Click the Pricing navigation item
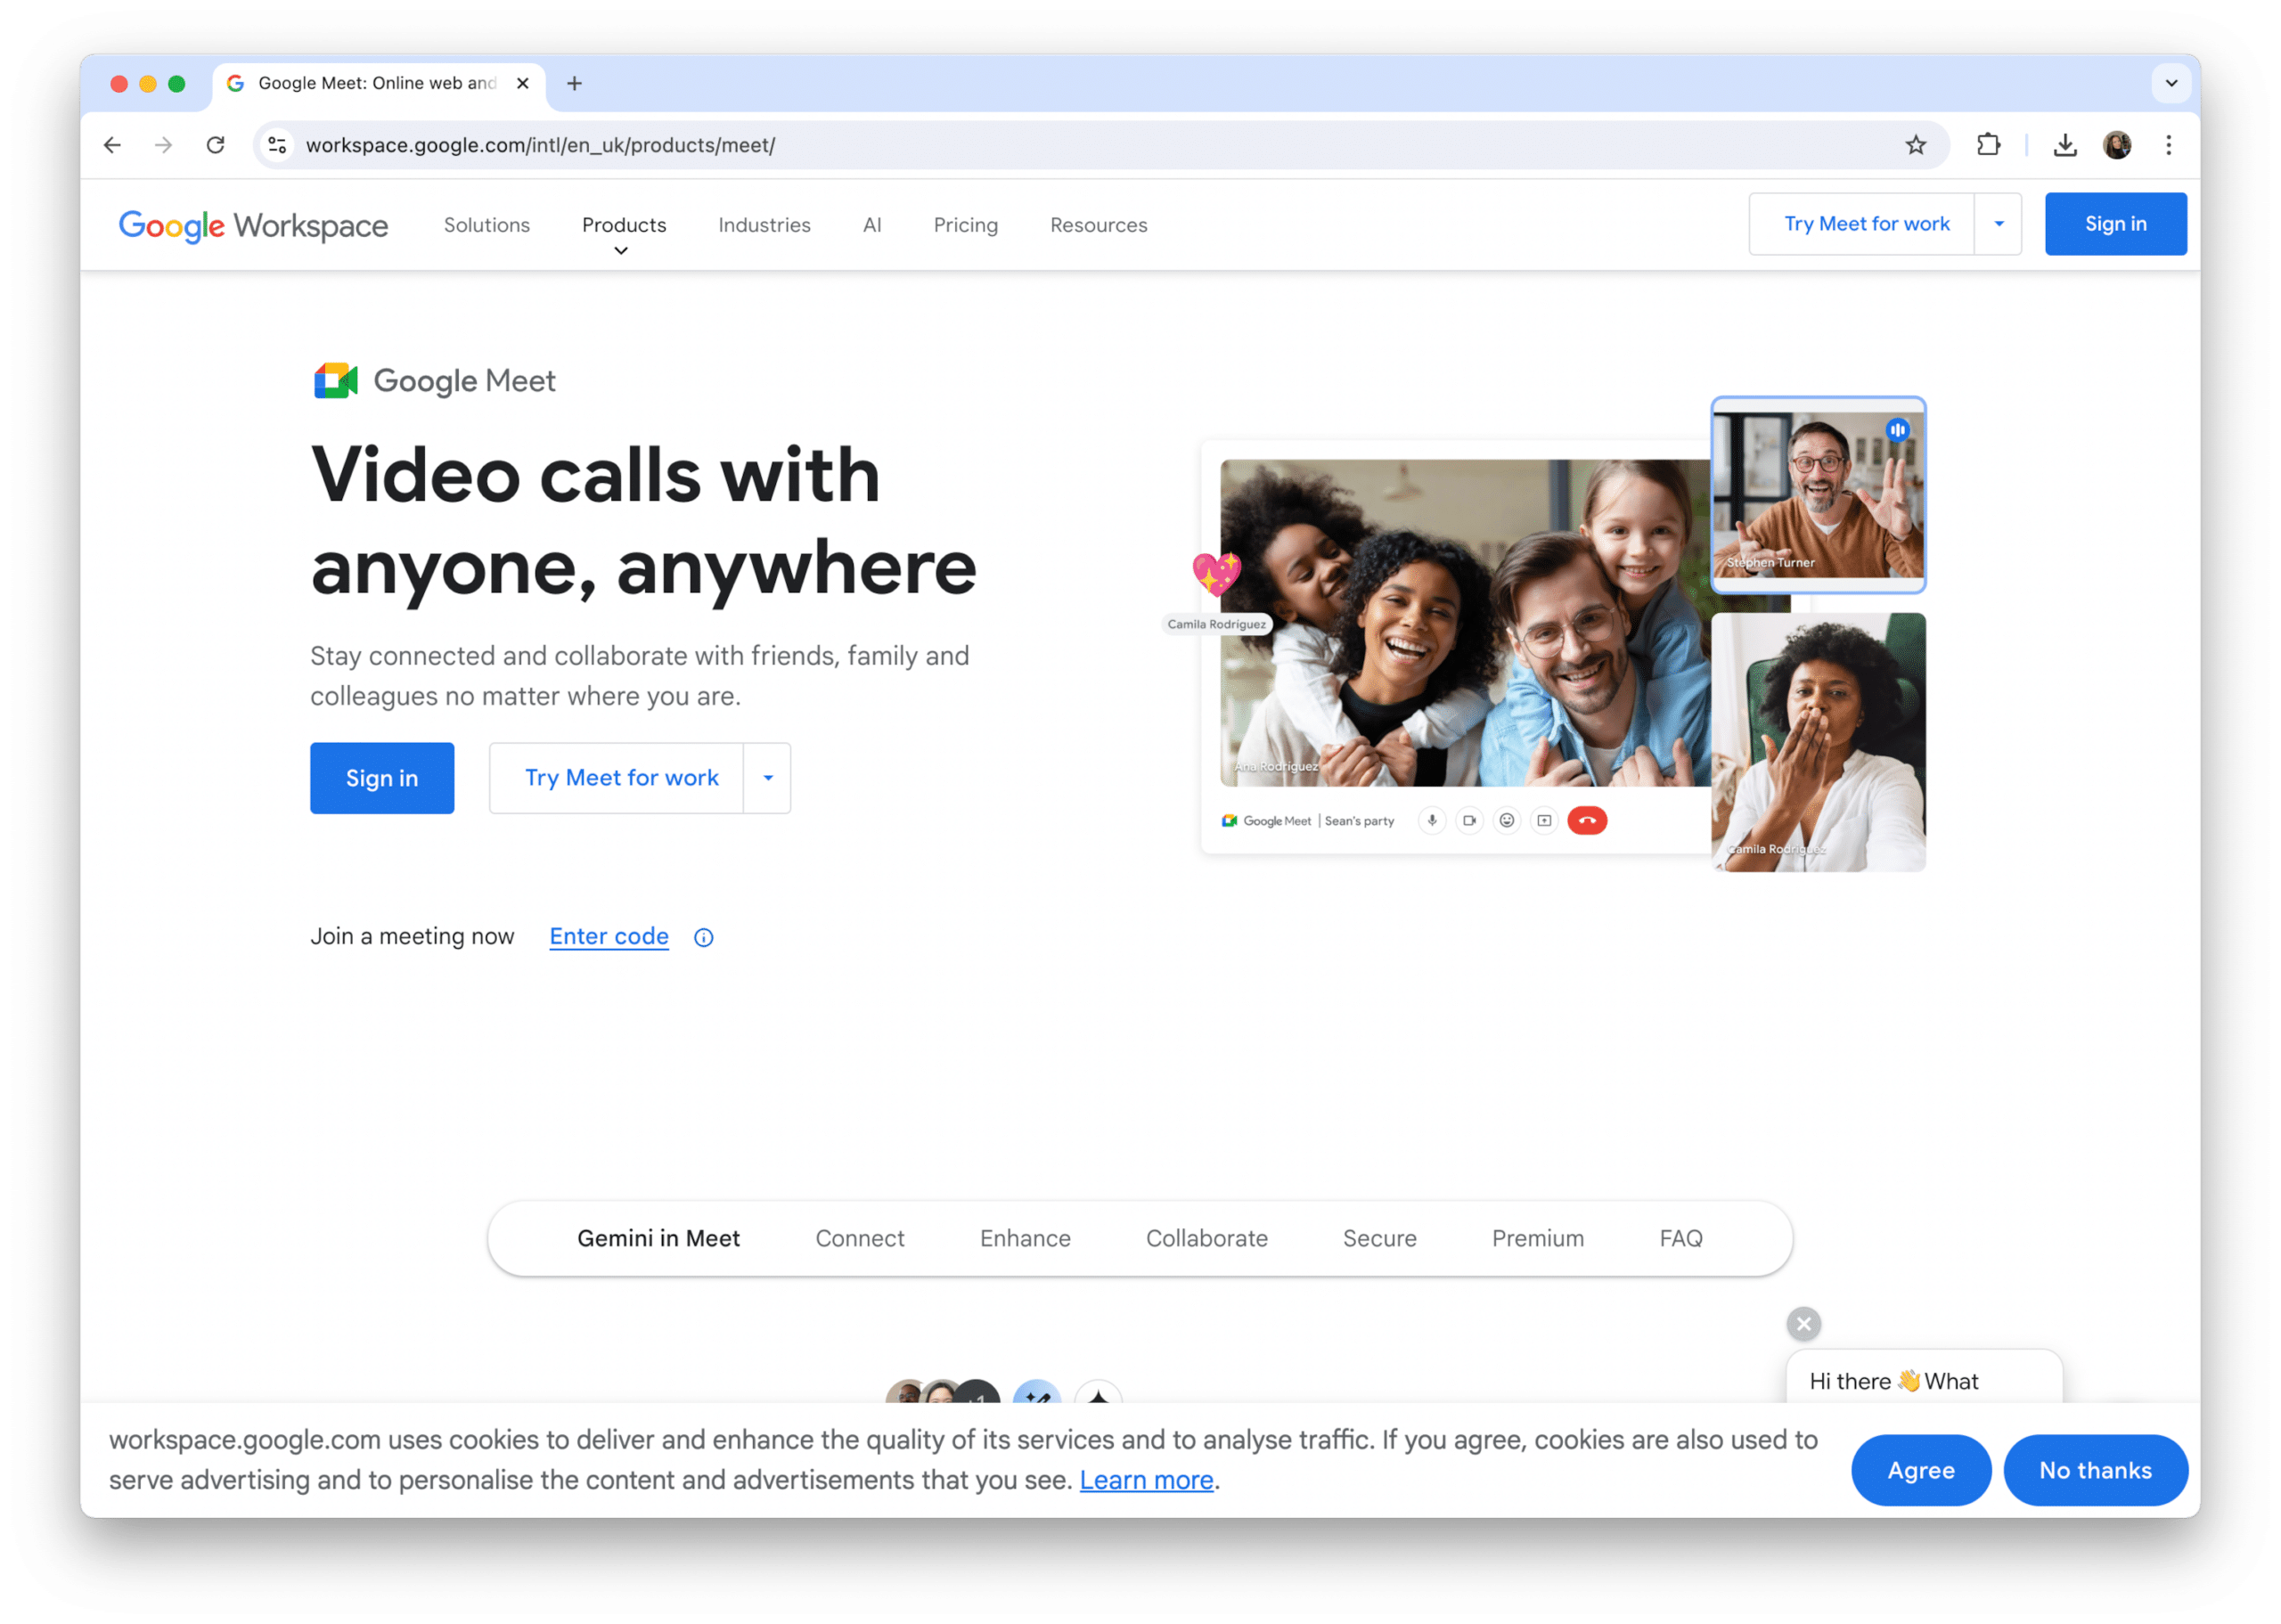 [965, 224]
